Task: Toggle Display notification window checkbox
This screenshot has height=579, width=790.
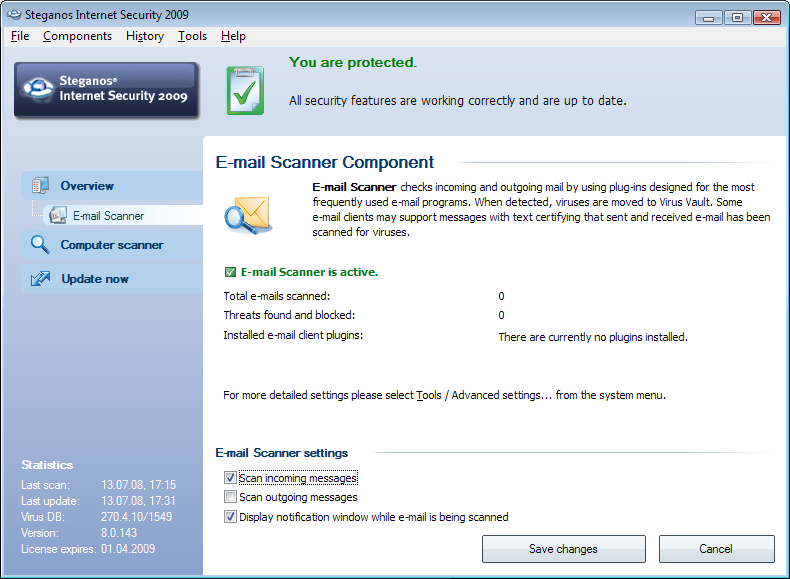Action: (x=230, y=517)
